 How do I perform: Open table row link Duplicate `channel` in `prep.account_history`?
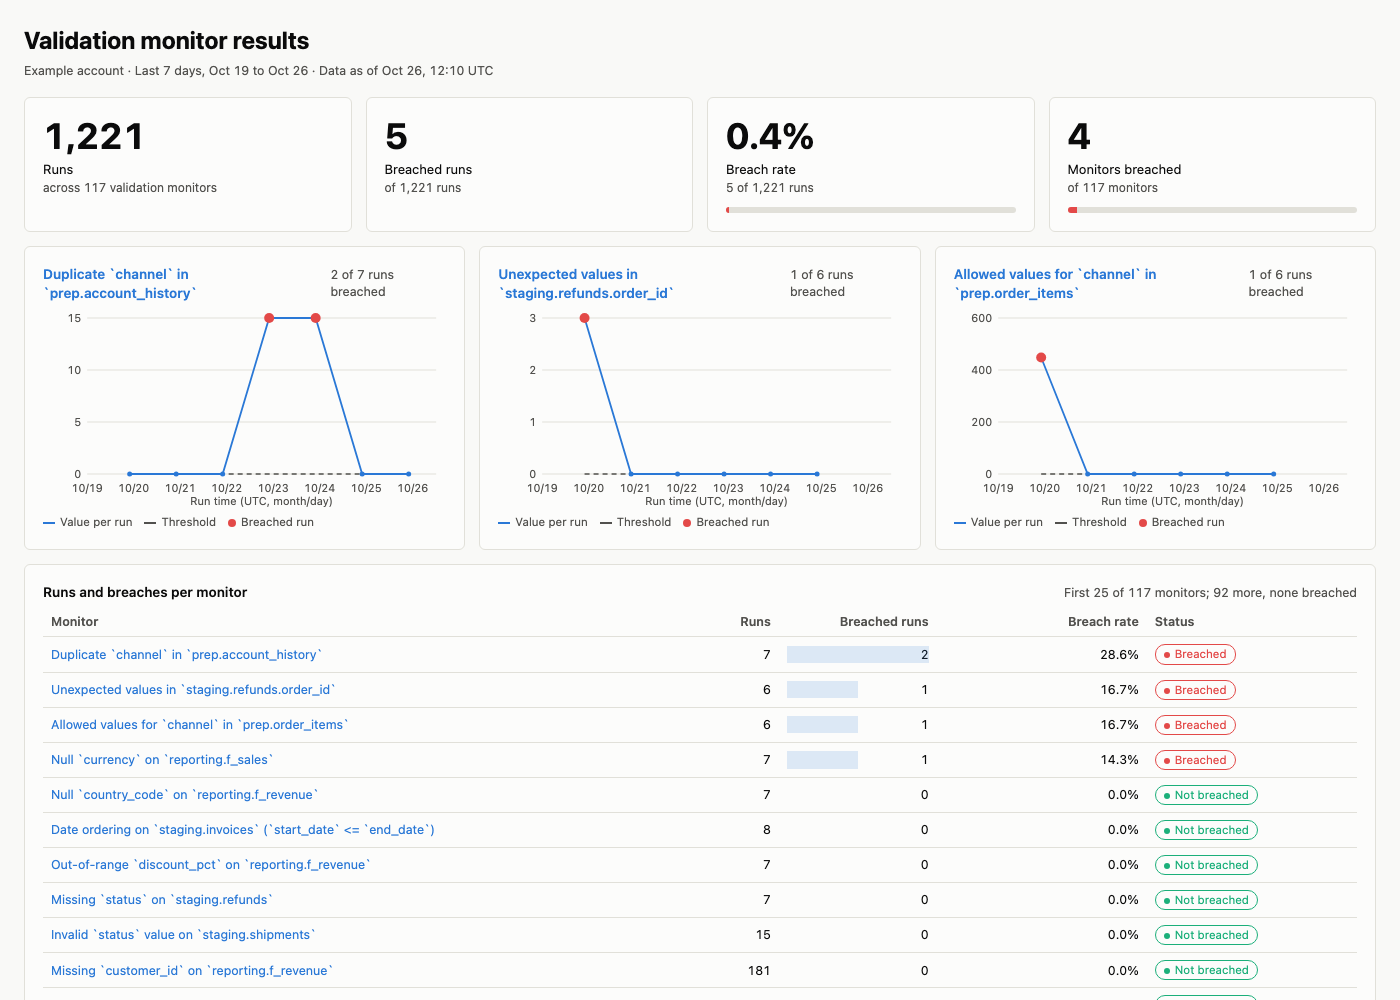pos(187,655)
